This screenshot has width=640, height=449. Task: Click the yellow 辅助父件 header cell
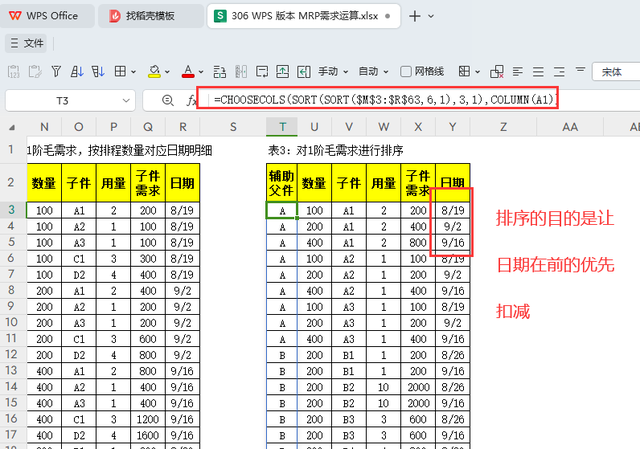point(282,183)
